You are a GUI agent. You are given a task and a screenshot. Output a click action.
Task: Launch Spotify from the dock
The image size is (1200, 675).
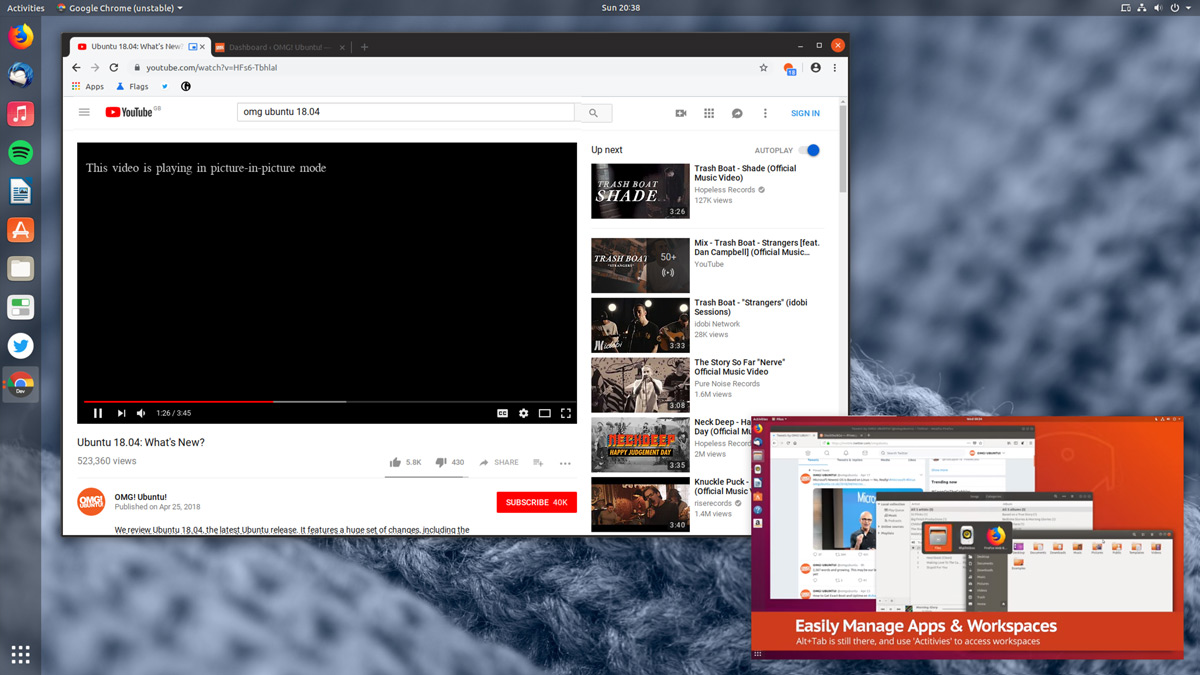pyautogui.click(x=20, y=152)
